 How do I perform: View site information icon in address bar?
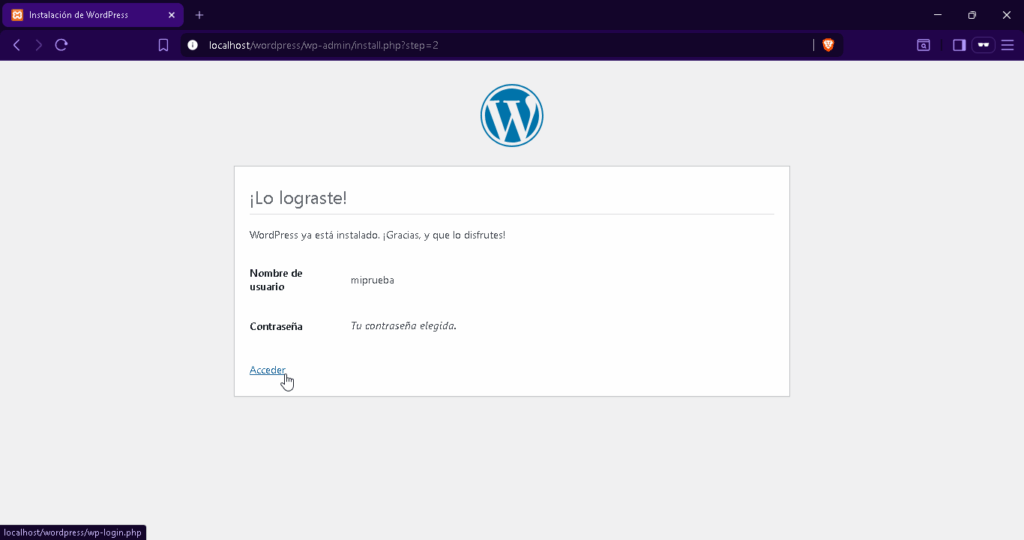tap(193, 45)
